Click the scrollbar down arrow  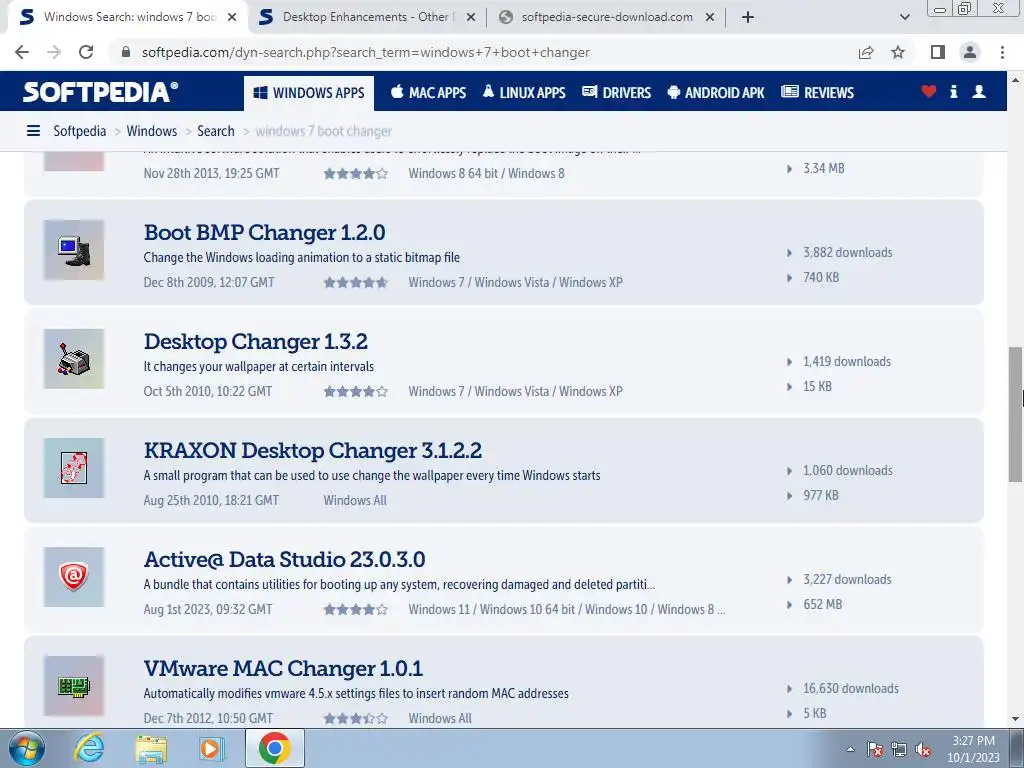(1015, 719)
